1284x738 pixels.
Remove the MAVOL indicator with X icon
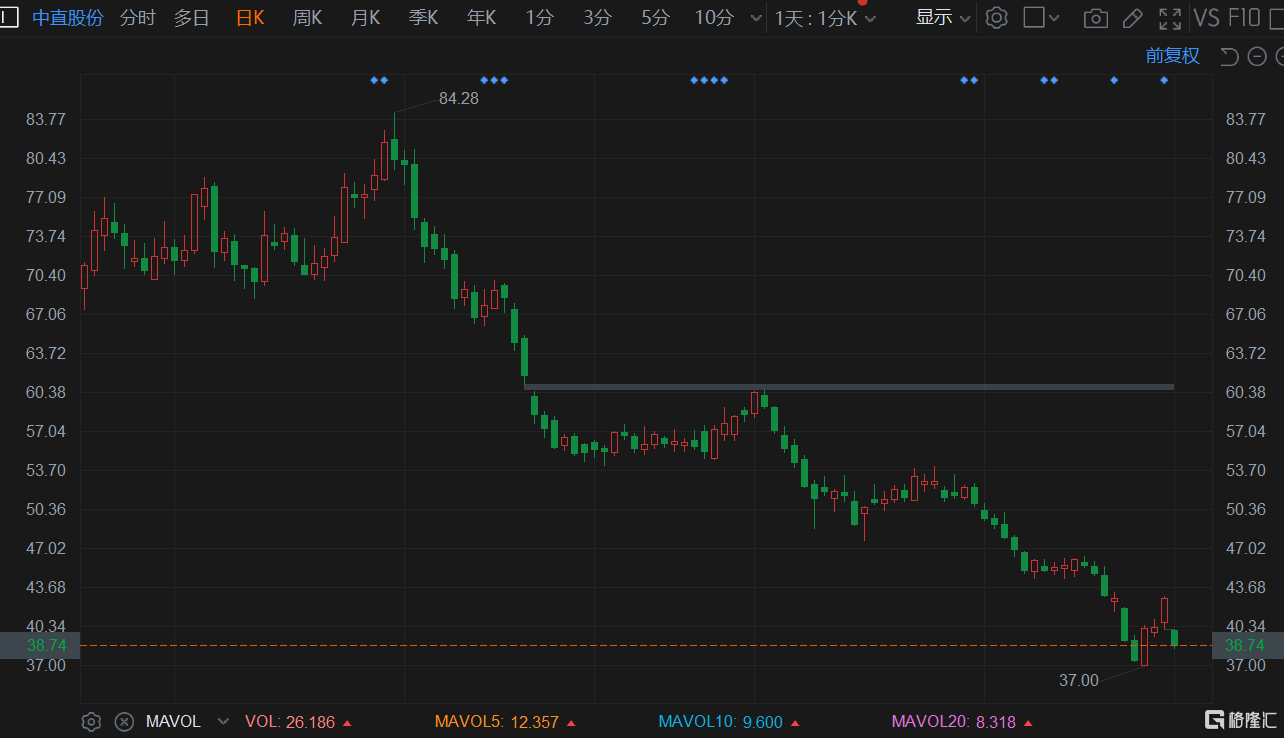(x=124, y=722)
